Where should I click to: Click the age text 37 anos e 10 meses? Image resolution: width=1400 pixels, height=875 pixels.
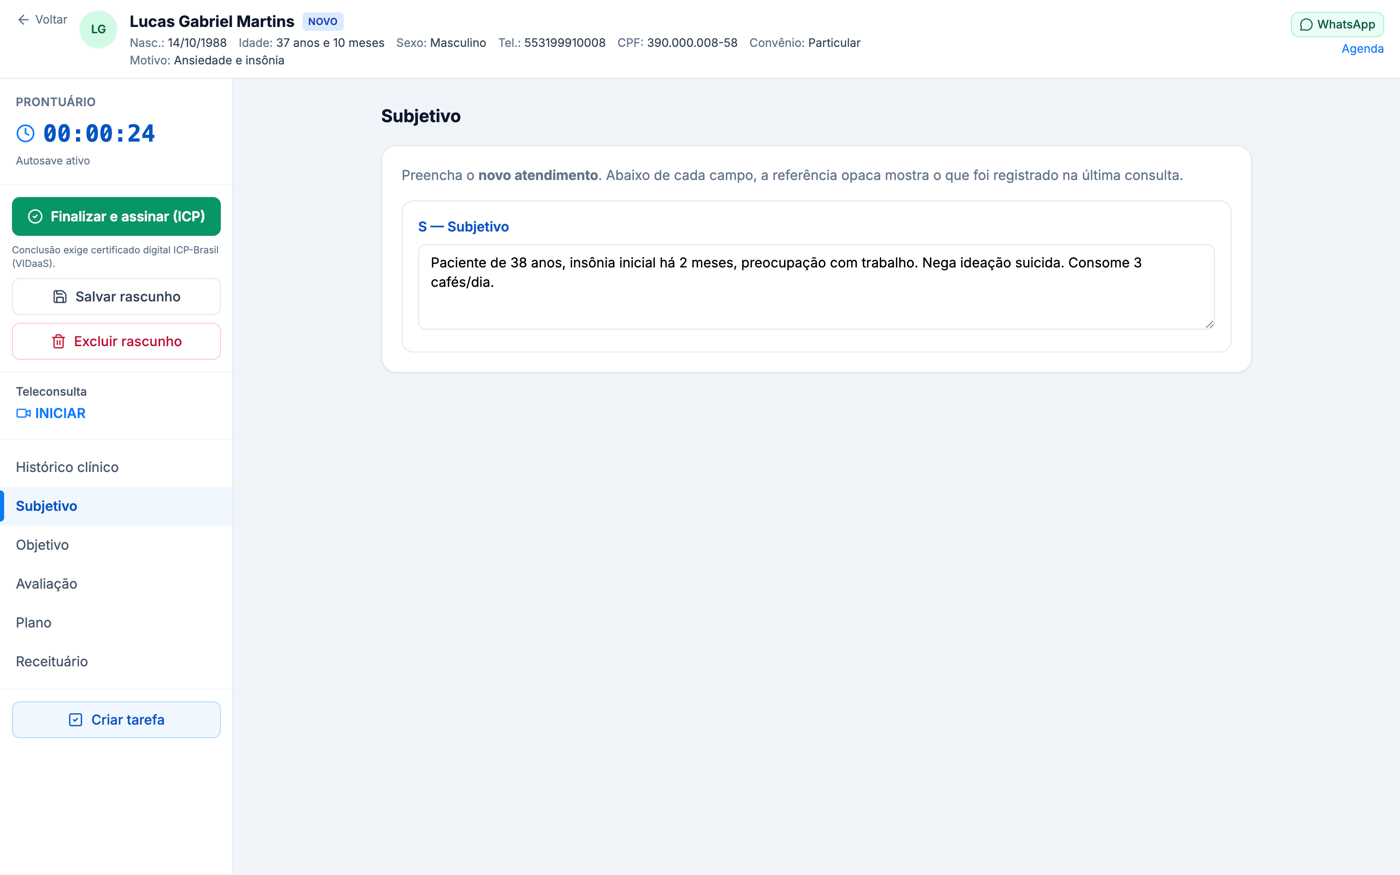330,43
